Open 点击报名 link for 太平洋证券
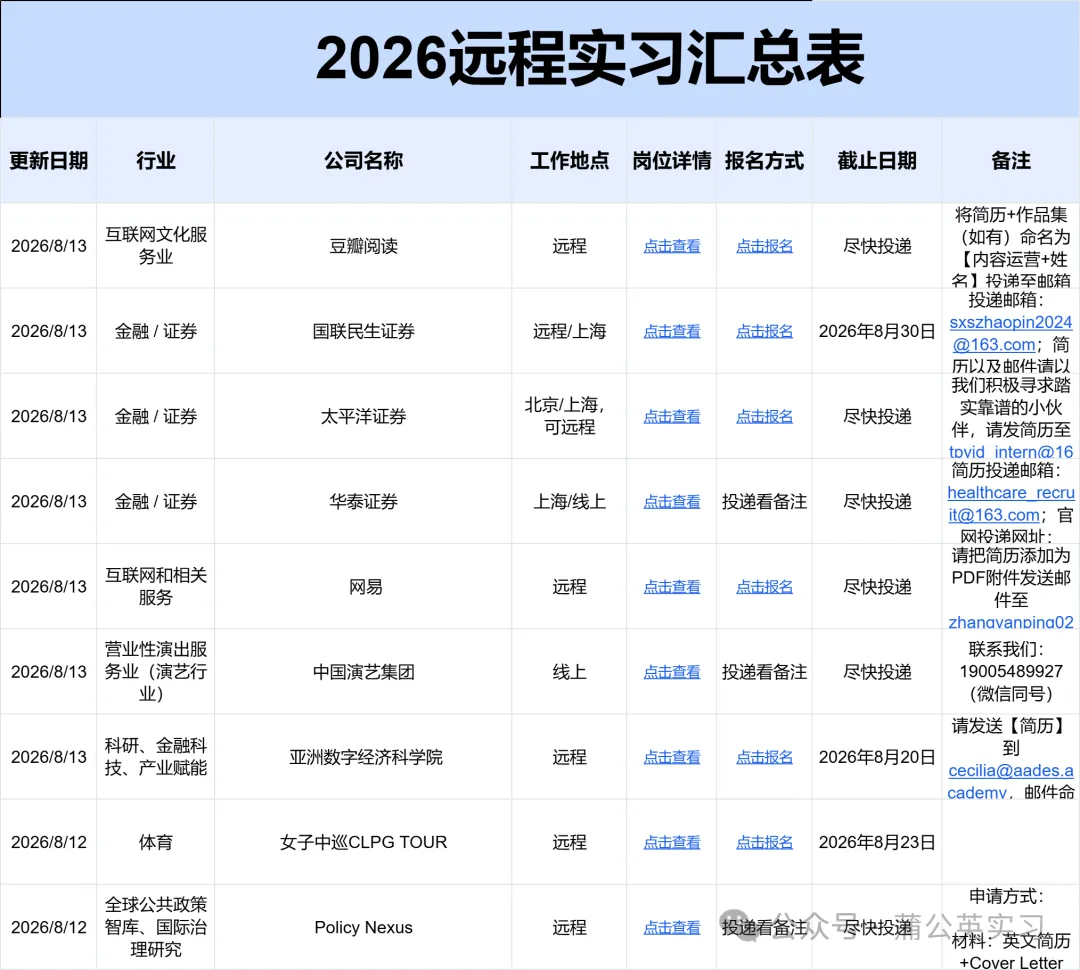This screenshot has width=1080, height=970. [765, 417]
